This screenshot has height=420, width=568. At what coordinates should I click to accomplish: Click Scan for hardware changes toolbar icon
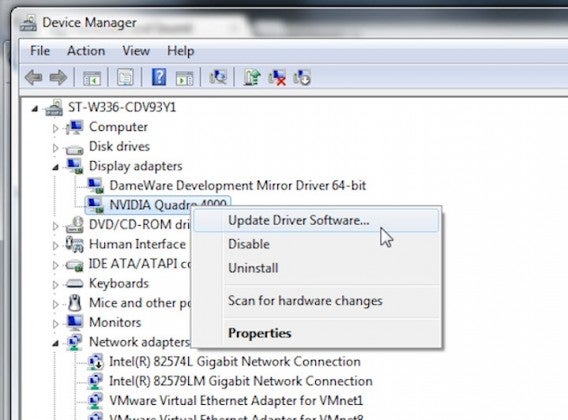tap(218, 77)
